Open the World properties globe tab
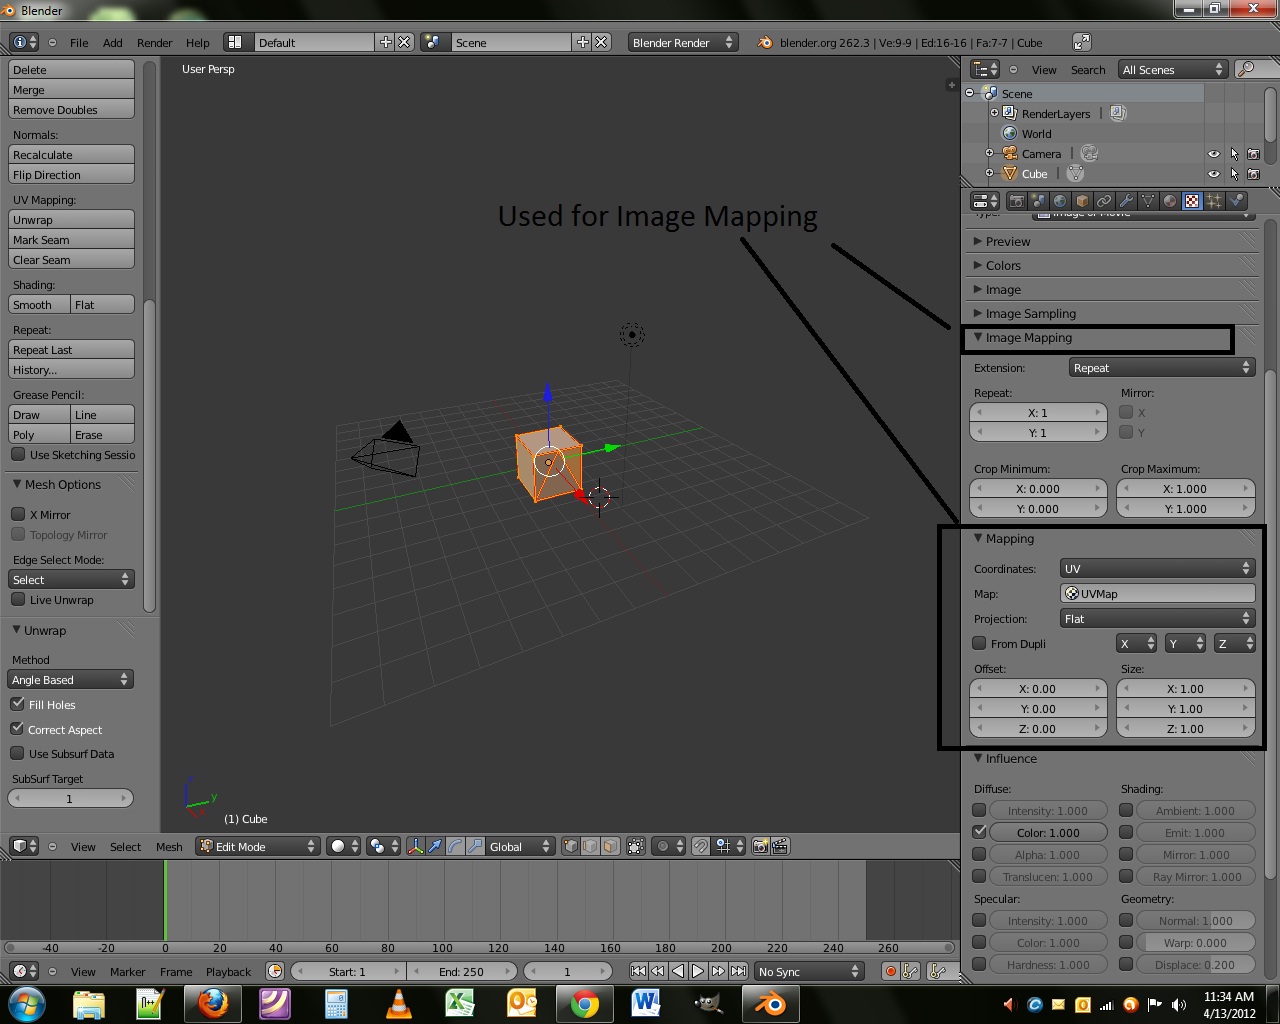Screen dimensions: 1280x1024 [x=1060, y=201]
